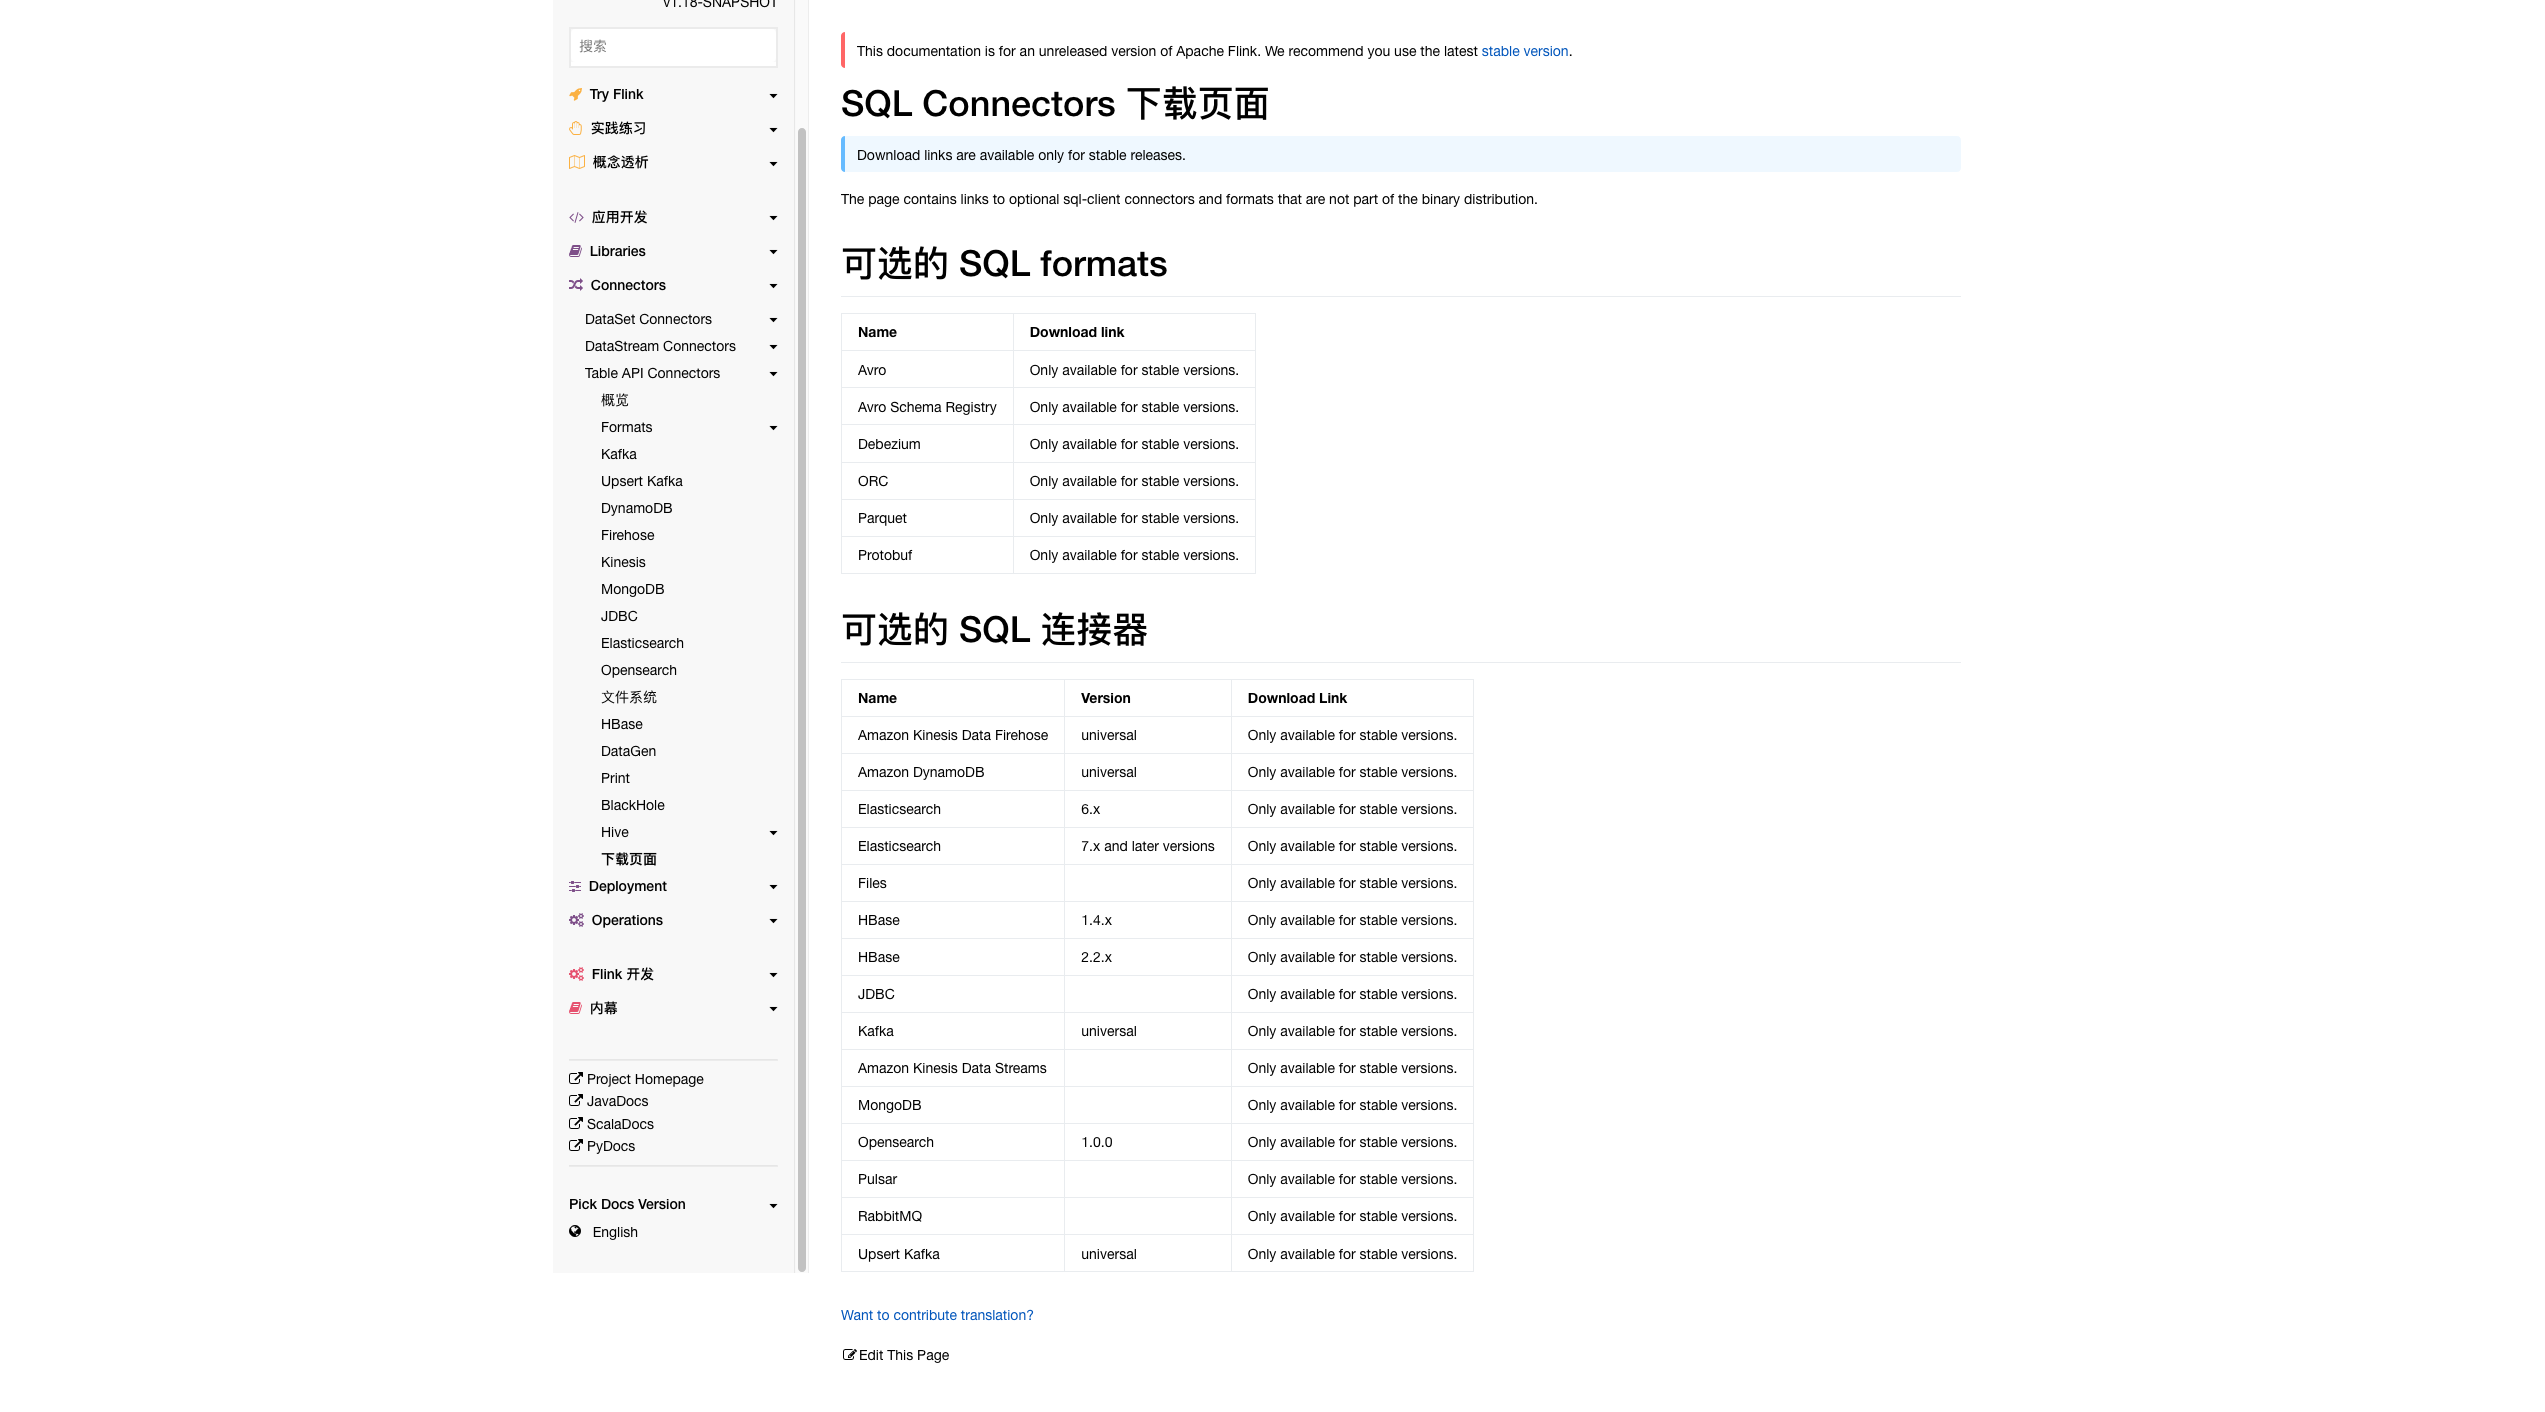Click external-link icon next to PyDocs

point(576,1145)
